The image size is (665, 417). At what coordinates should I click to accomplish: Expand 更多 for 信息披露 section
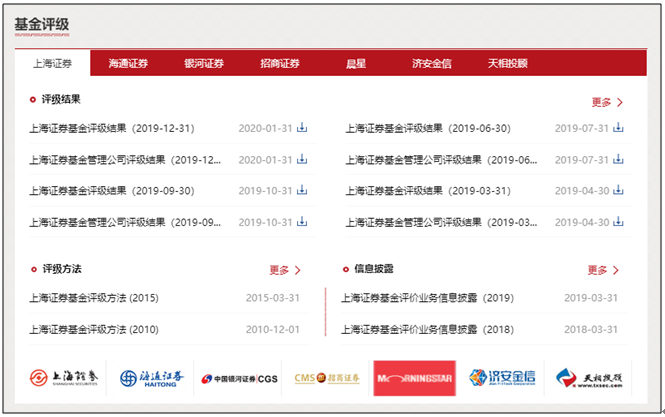[603, 270]
